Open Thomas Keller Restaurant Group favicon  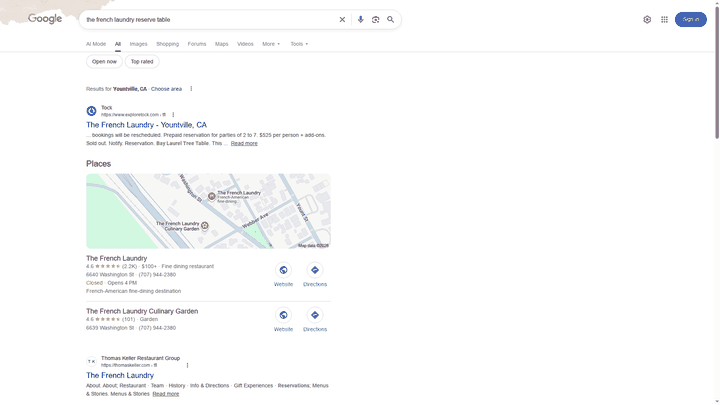91,361
